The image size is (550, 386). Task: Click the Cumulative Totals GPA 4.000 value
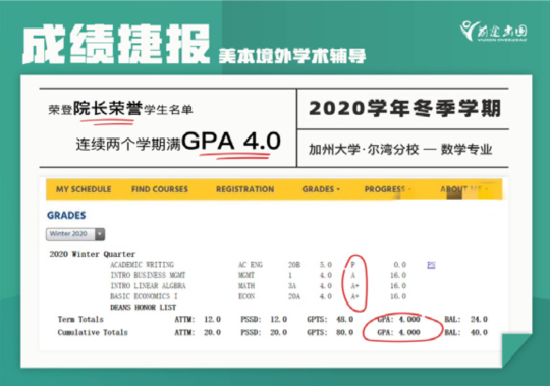pos(409,332)
